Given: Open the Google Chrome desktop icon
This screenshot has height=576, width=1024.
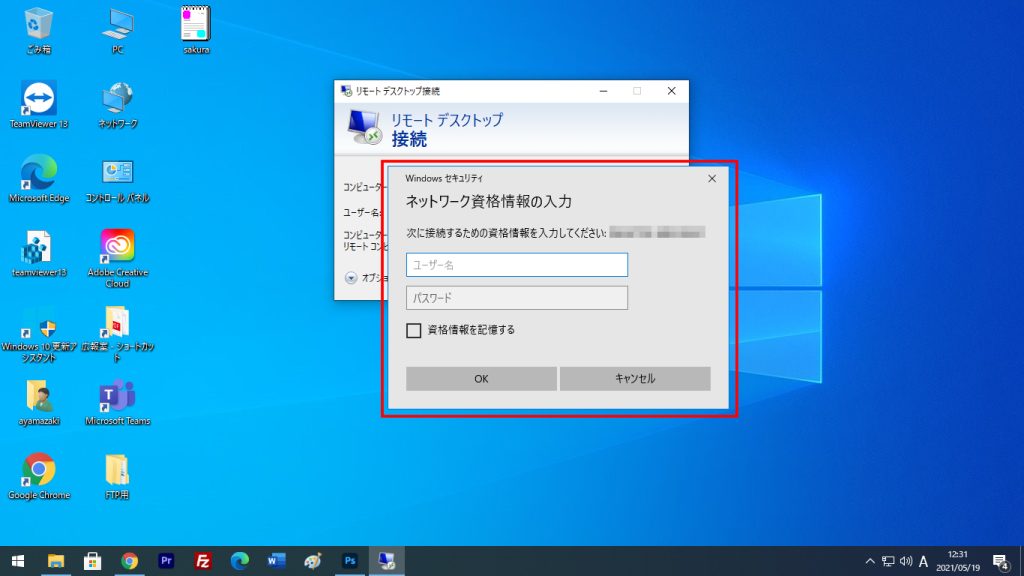Looking at the screenshot, I should [x=39, y=470].
